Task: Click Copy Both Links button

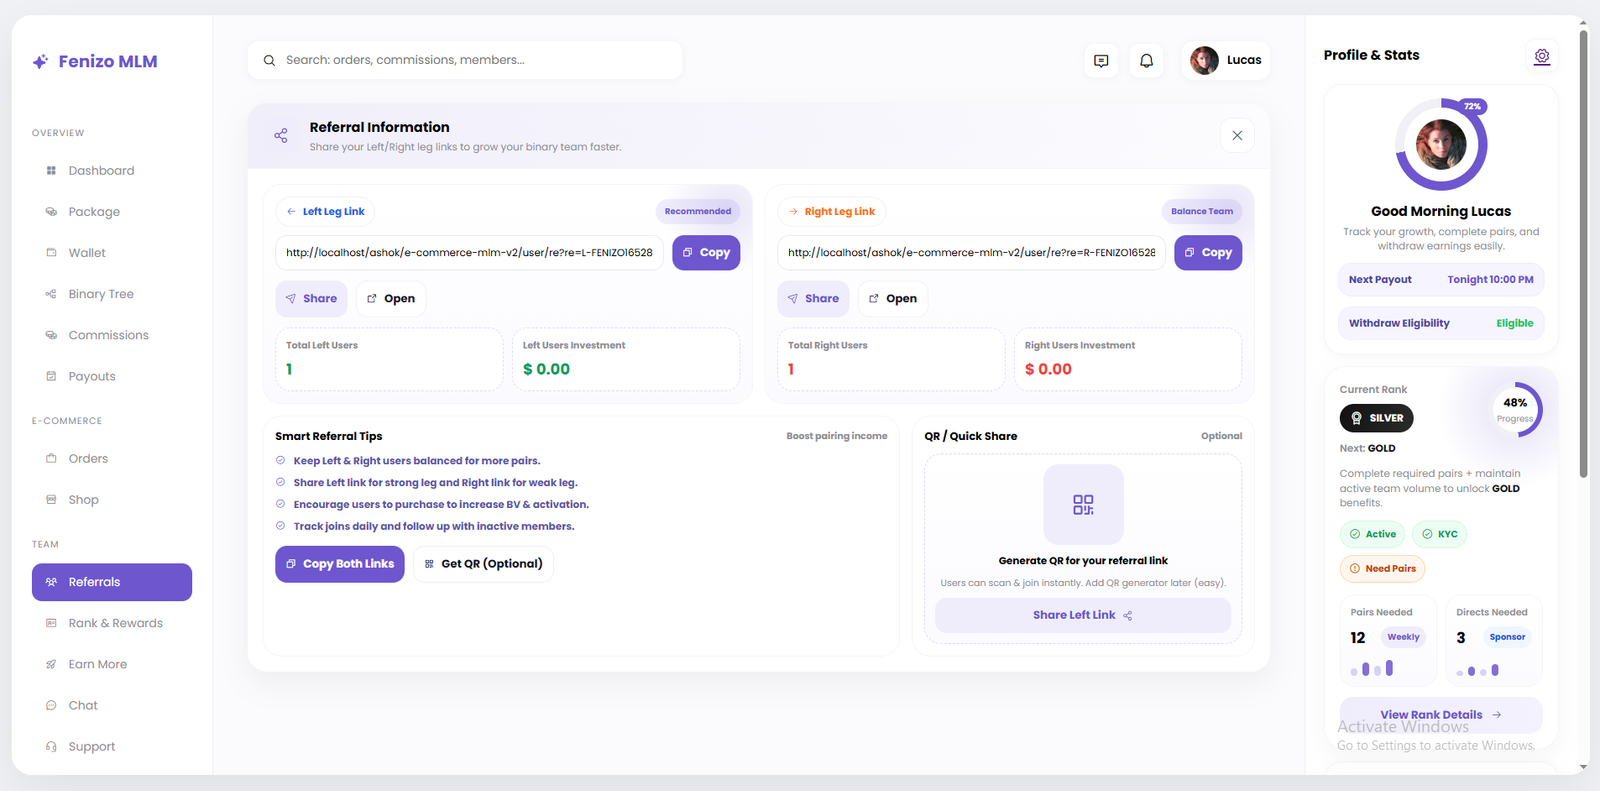Action: tap(340, 564)
